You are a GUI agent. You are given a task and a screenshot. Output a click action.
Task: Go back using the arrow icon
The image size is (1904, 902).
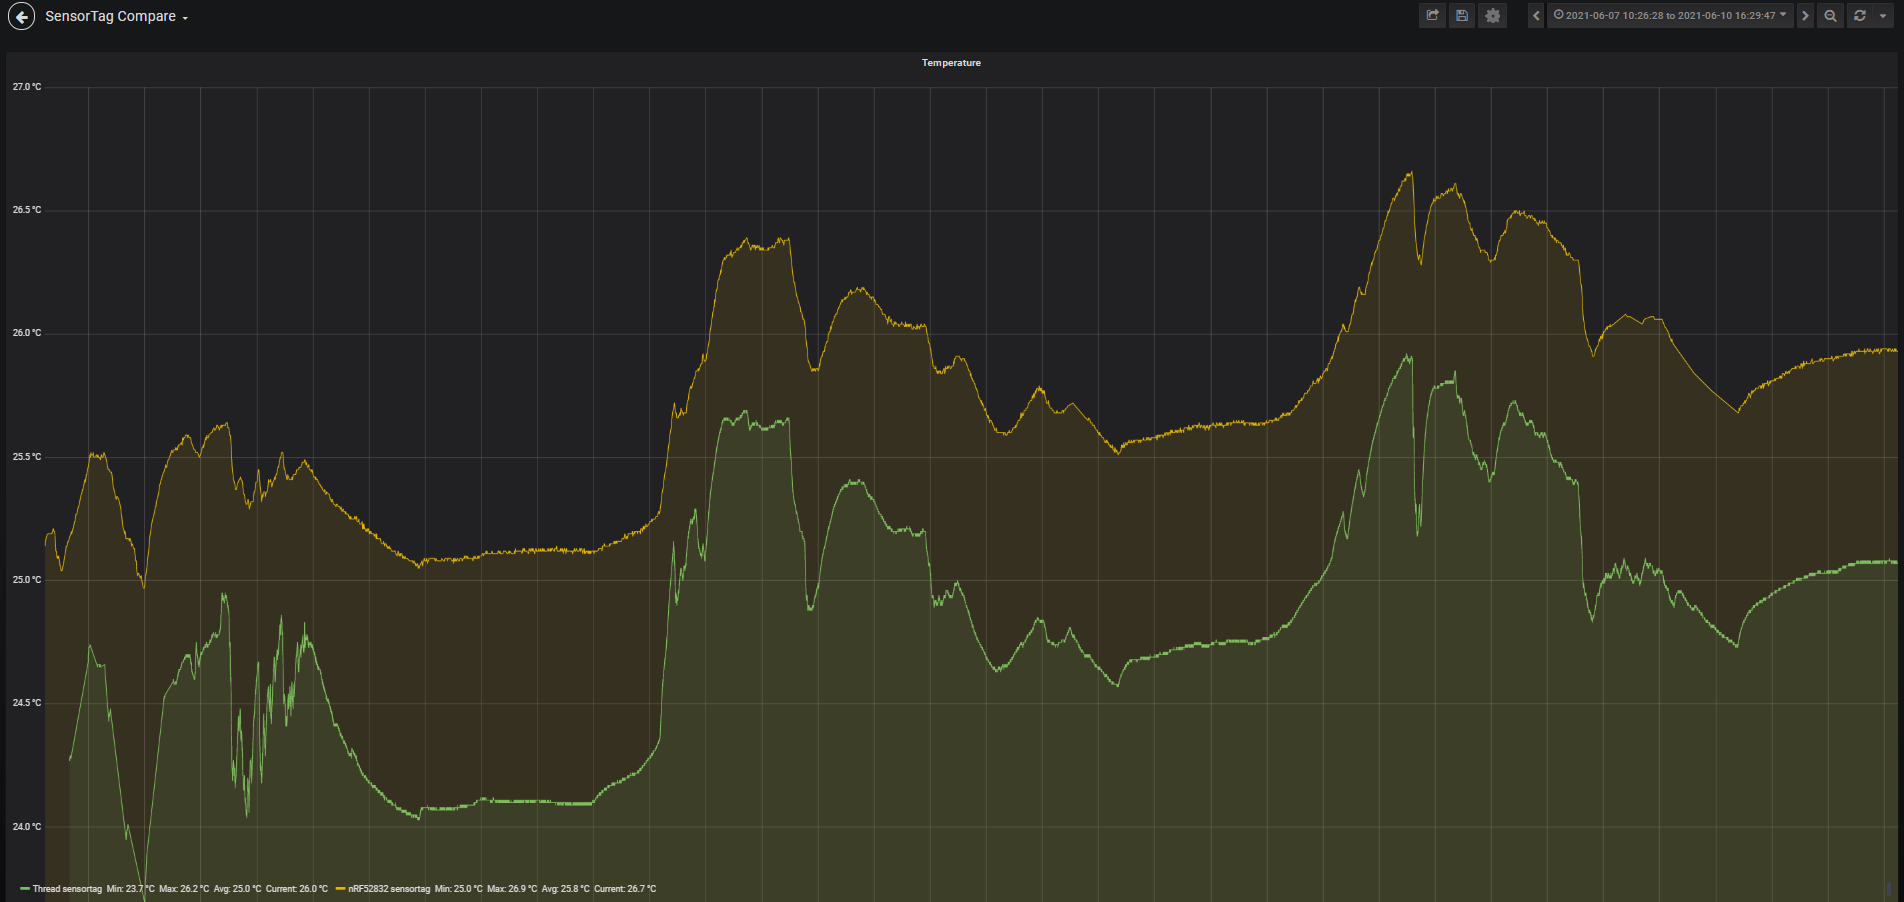pyautogui.click(x=21, y=16)
